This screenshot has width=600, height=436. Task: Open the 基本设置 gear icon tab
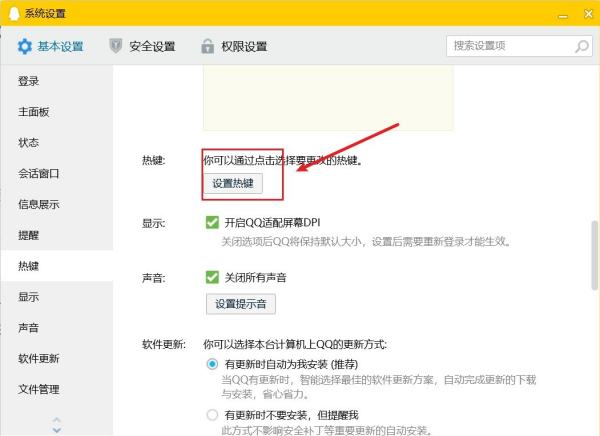(24, 46)
